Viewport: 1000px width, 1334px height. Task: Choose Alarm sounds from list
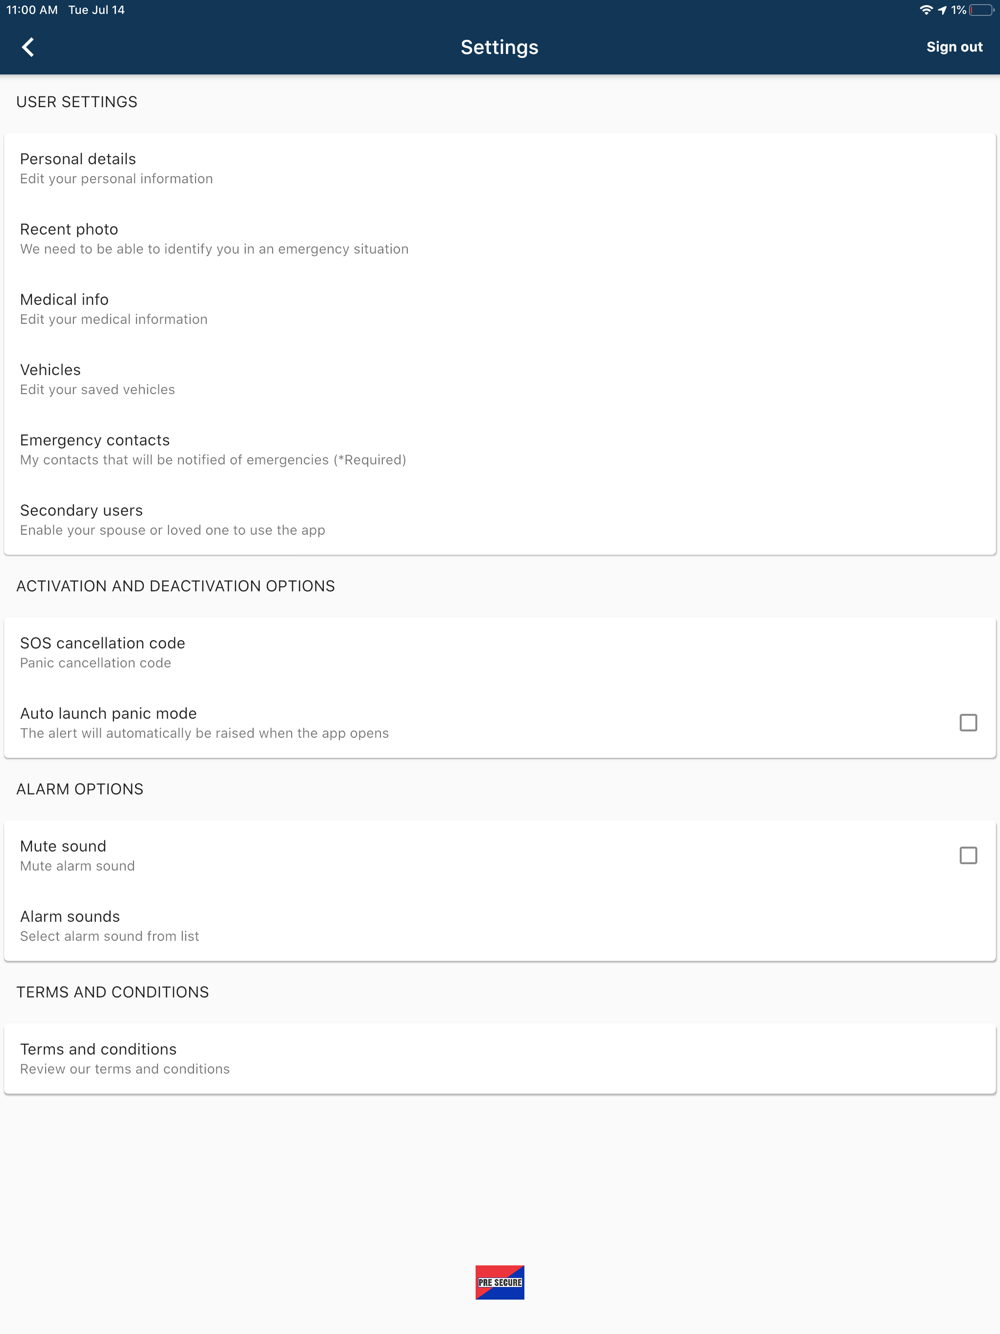[500, 925]
